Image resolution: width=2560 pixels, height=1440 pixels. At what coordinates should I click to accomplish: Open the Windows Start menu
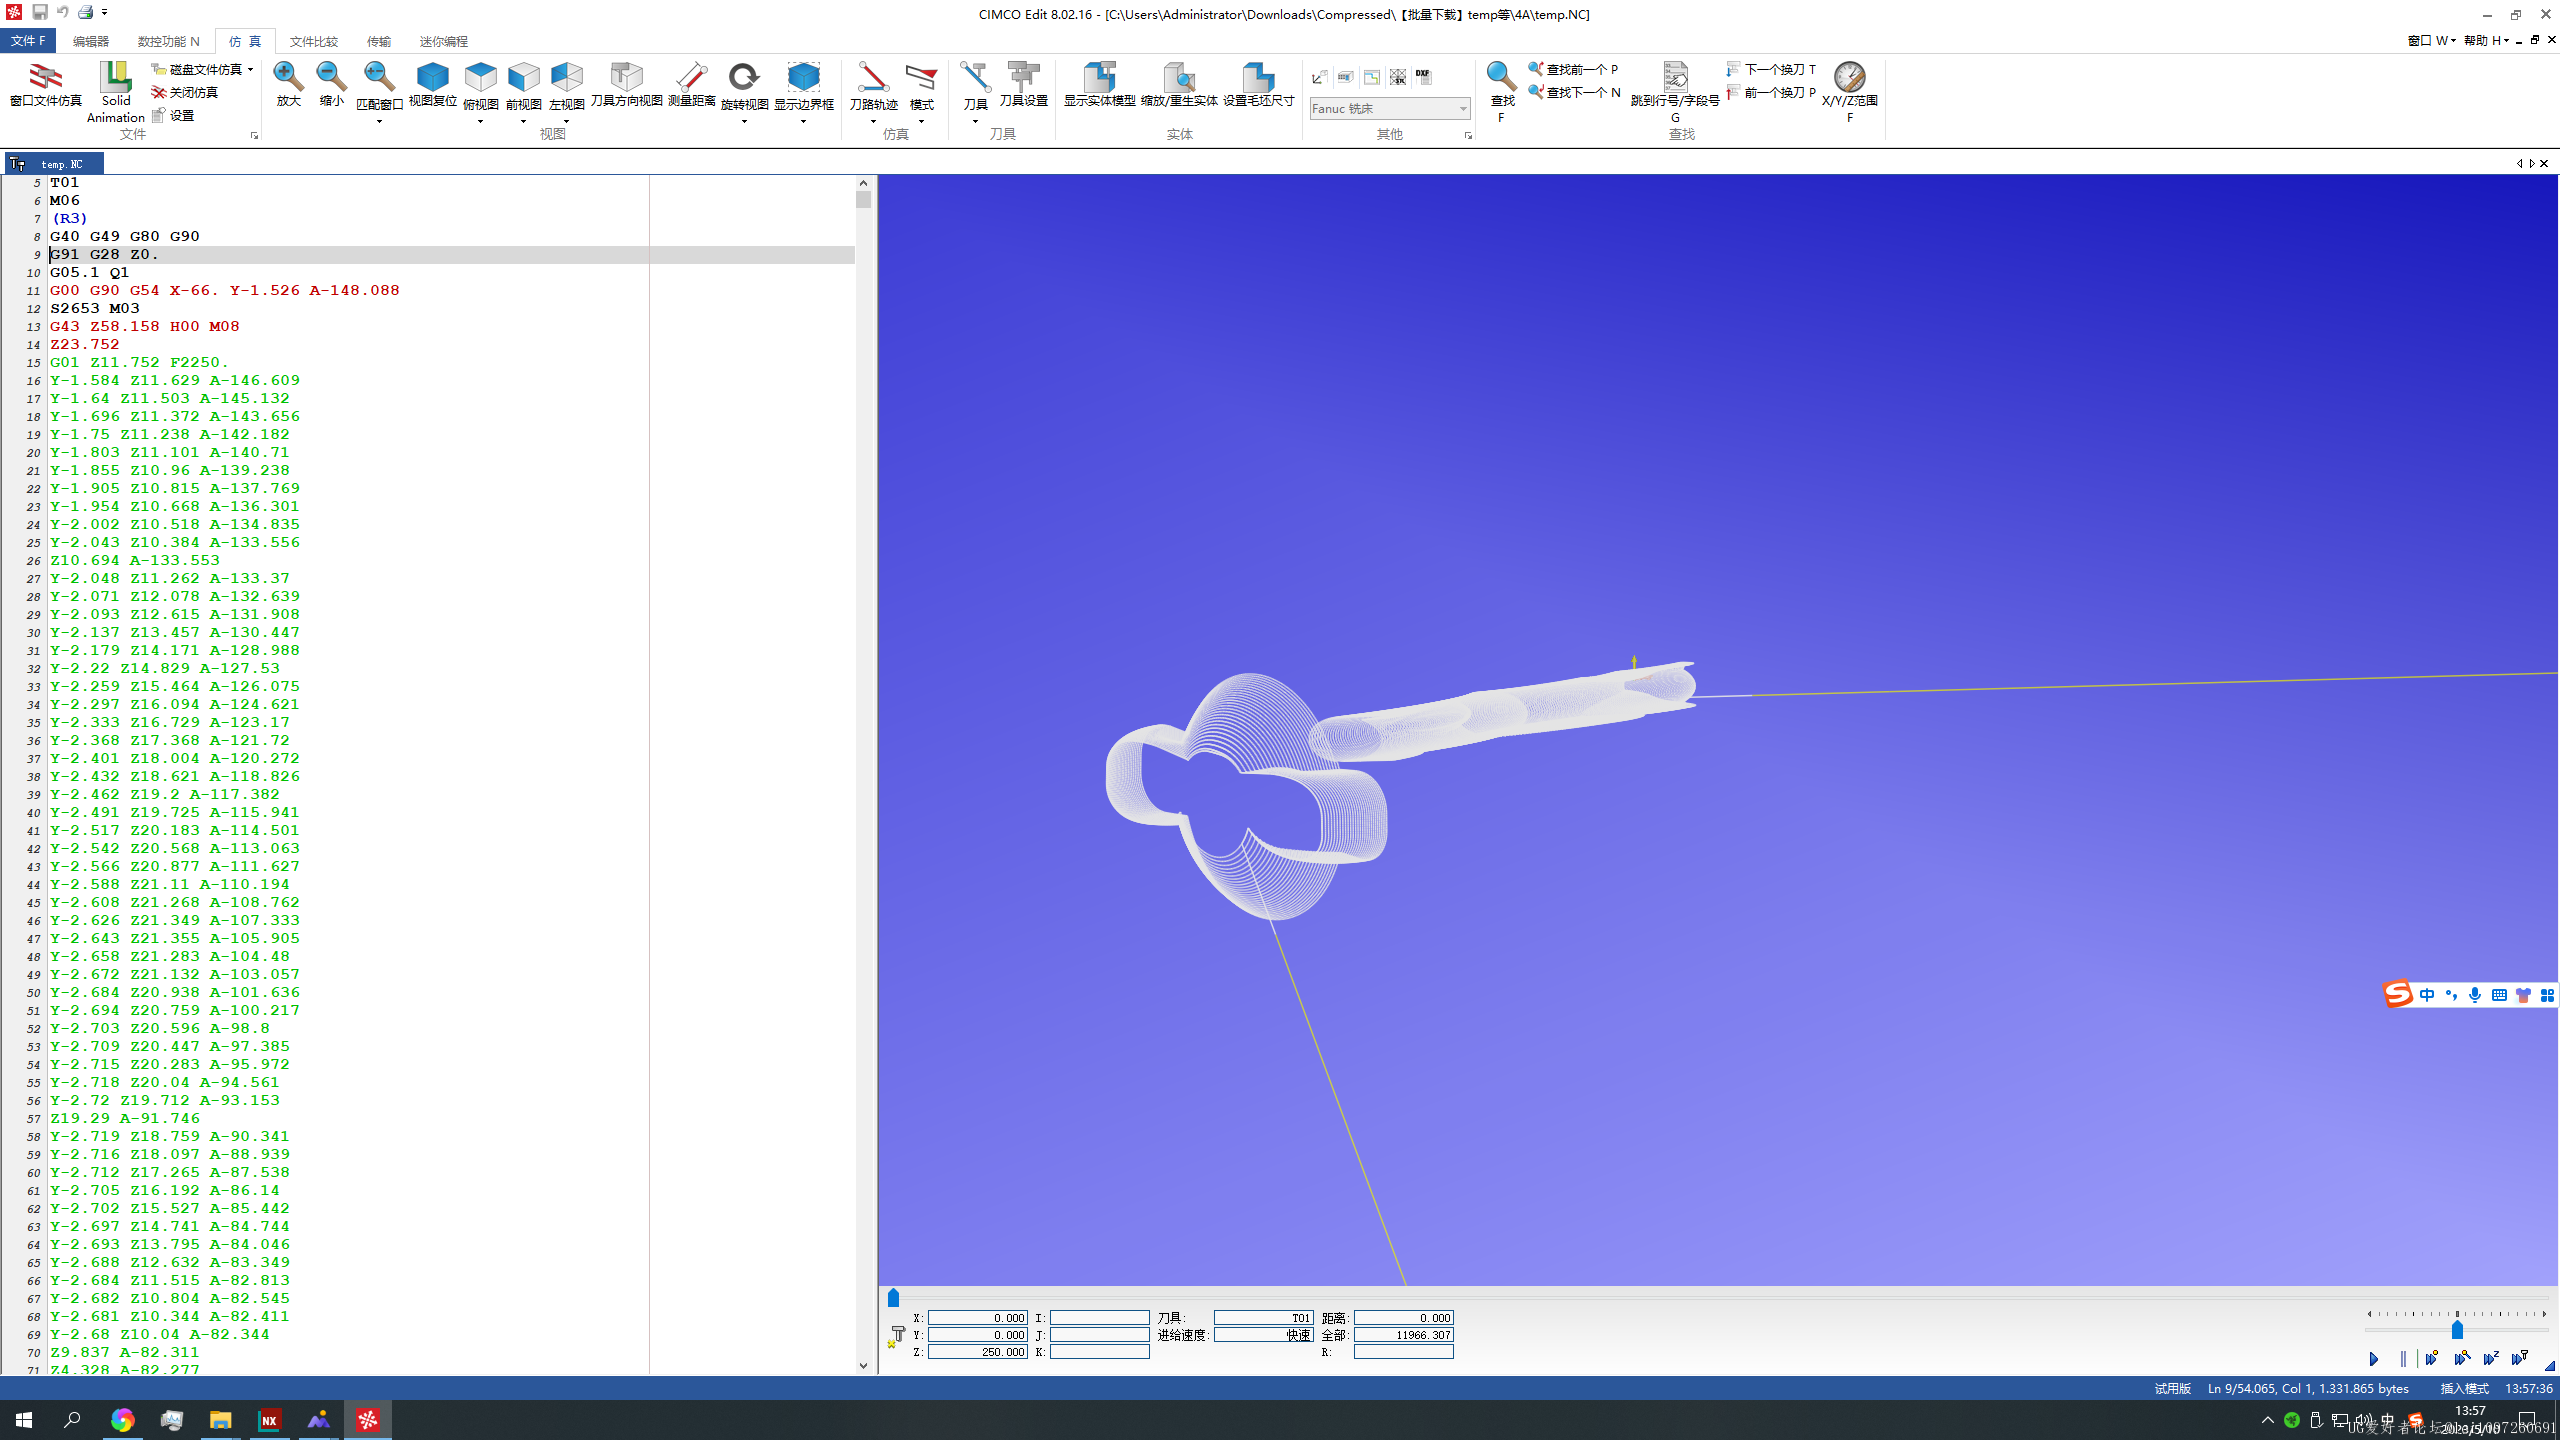[x=24, y=1420]
